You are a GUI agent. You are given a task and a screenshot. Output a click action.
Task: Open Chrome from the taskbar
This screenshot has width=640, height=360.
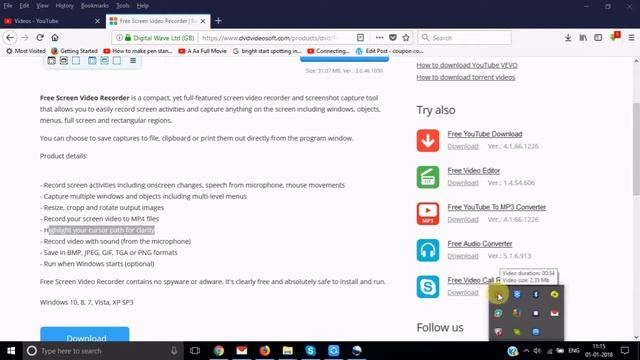(x=219, y=351)
